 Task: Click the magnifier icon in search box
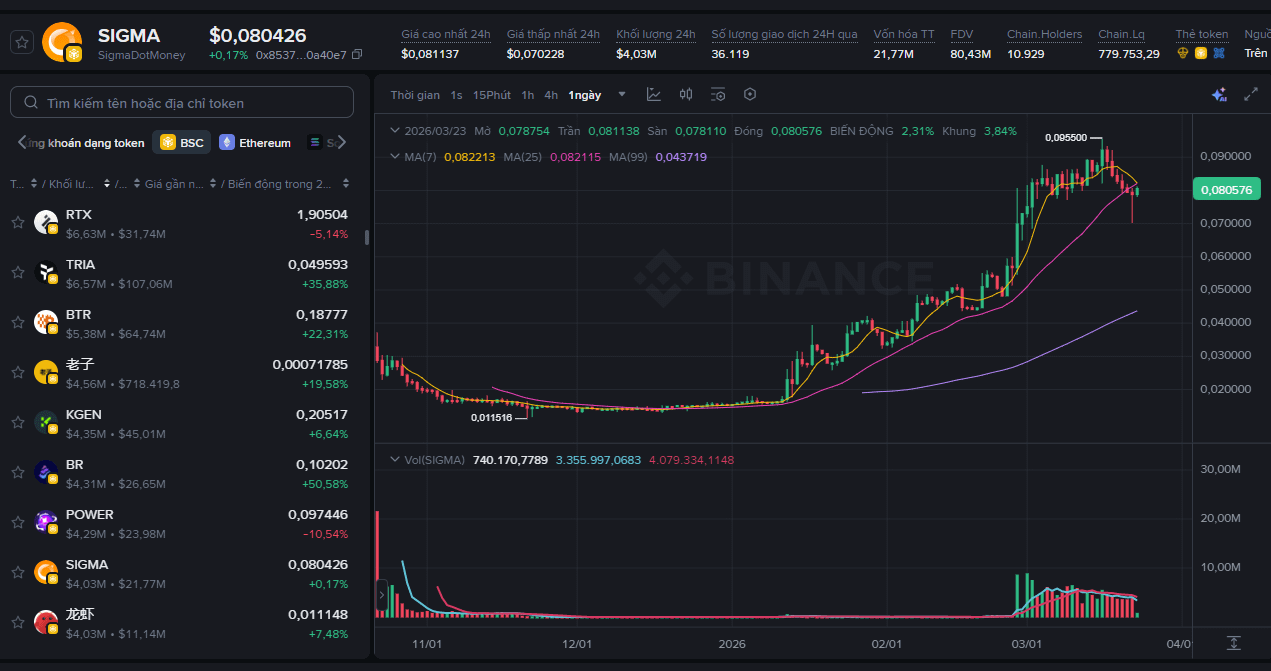point(30,103)
